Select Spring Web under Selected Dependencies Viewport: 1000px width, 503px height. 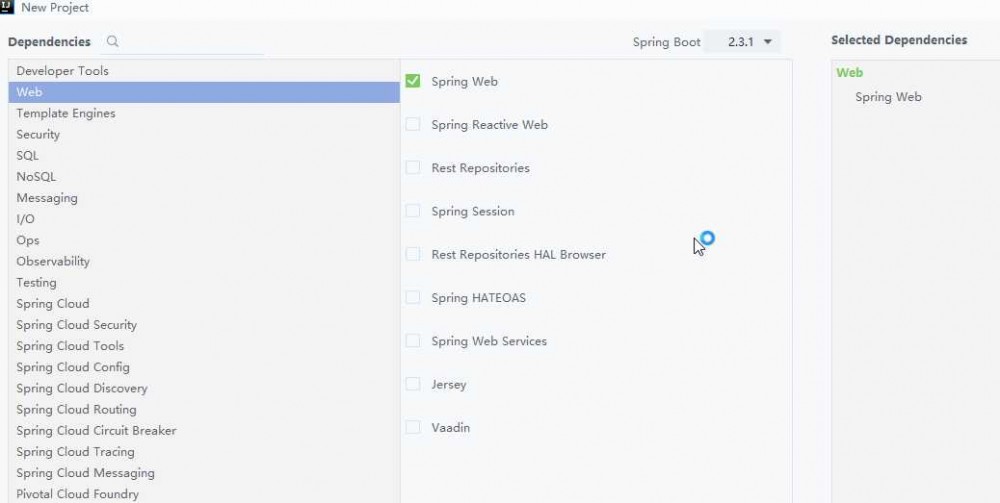point(888,97)
